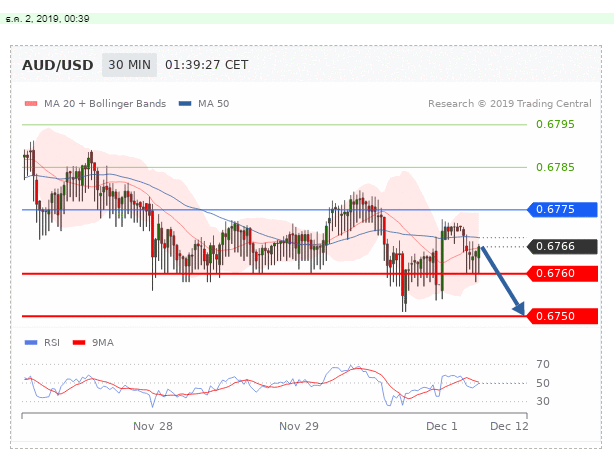Click the 9MA red legend swatch
The width and height of the screenshot is (614, 460).
coord(79,343)
